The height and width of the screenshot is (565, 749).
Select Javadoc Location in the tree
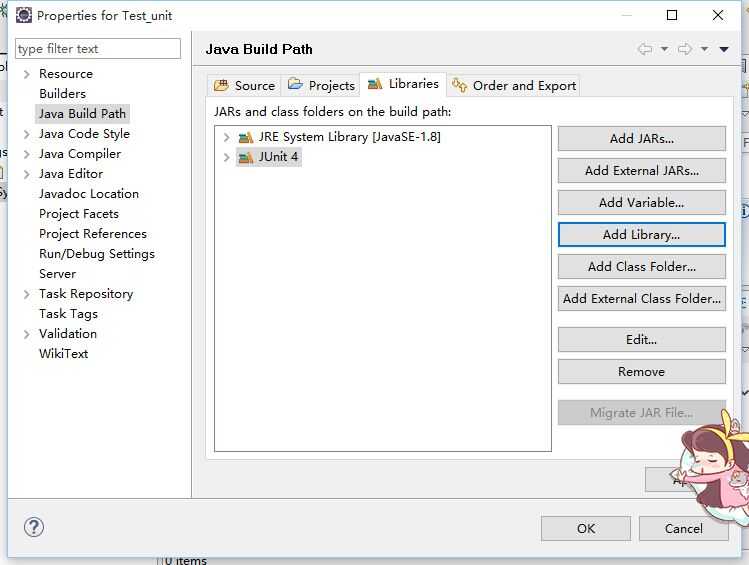click(x=89, y=194)
